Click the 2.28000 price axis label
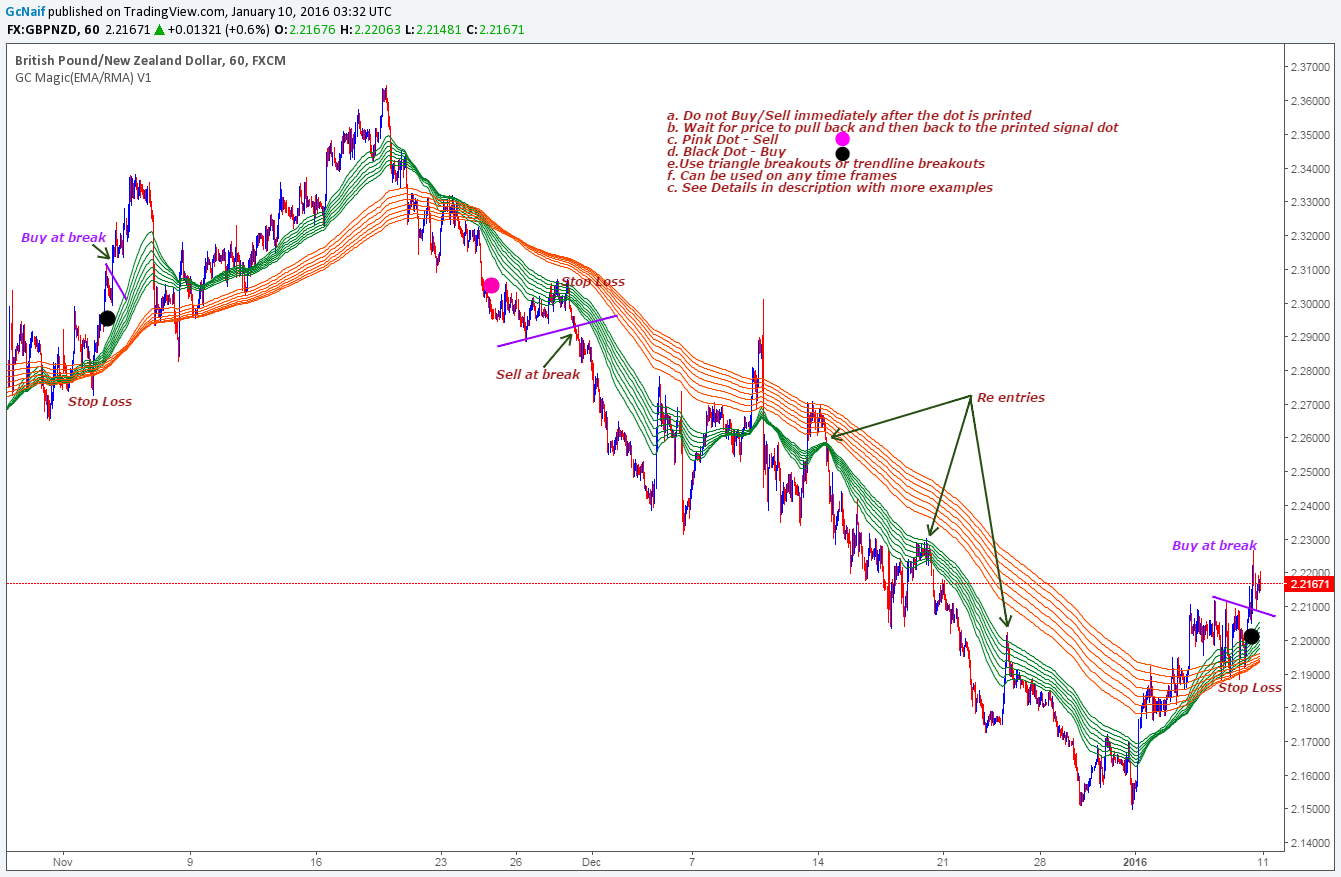 click(x=1308, y=371)
